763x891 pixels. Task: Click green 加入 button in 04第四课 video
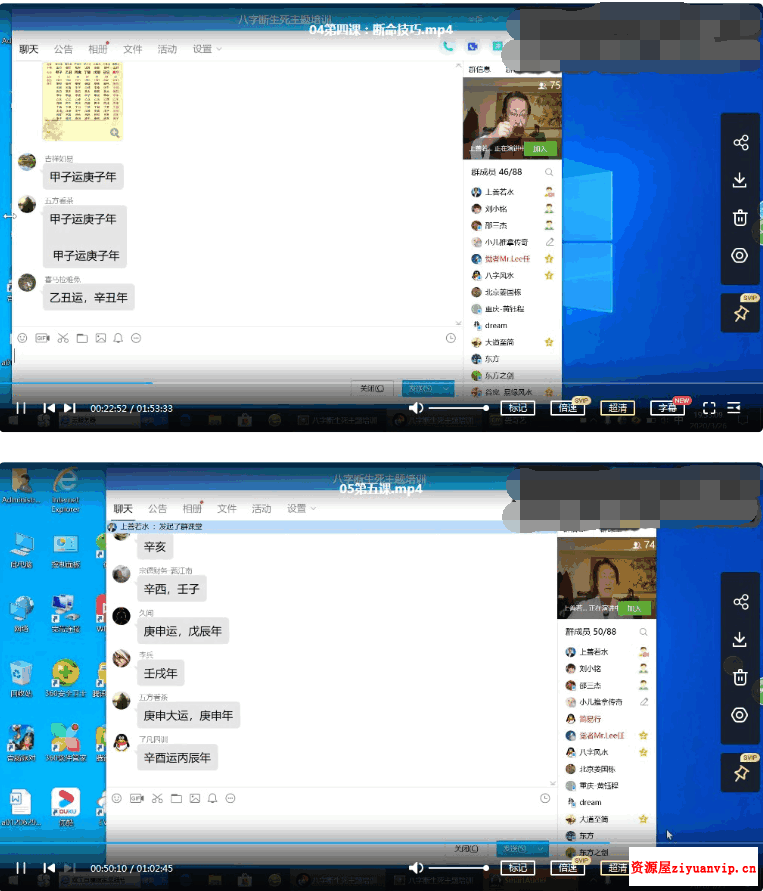540,149
